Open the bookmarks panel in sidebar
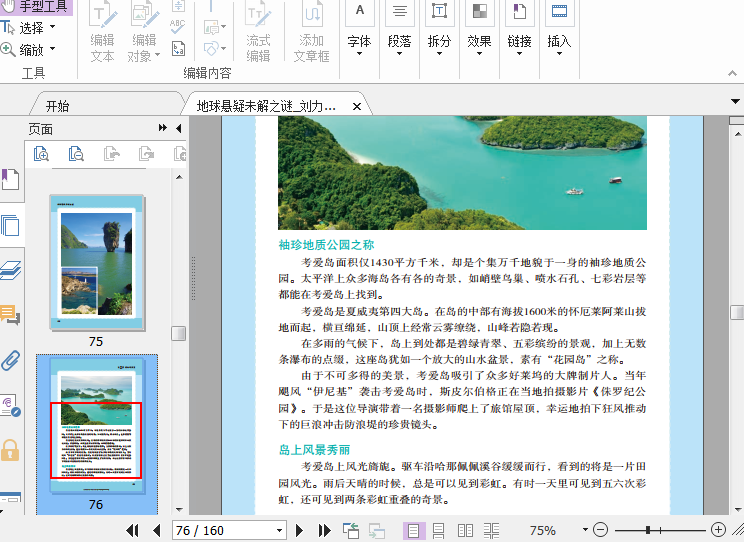This screenshot has height=542, width=744. (10, 180)
